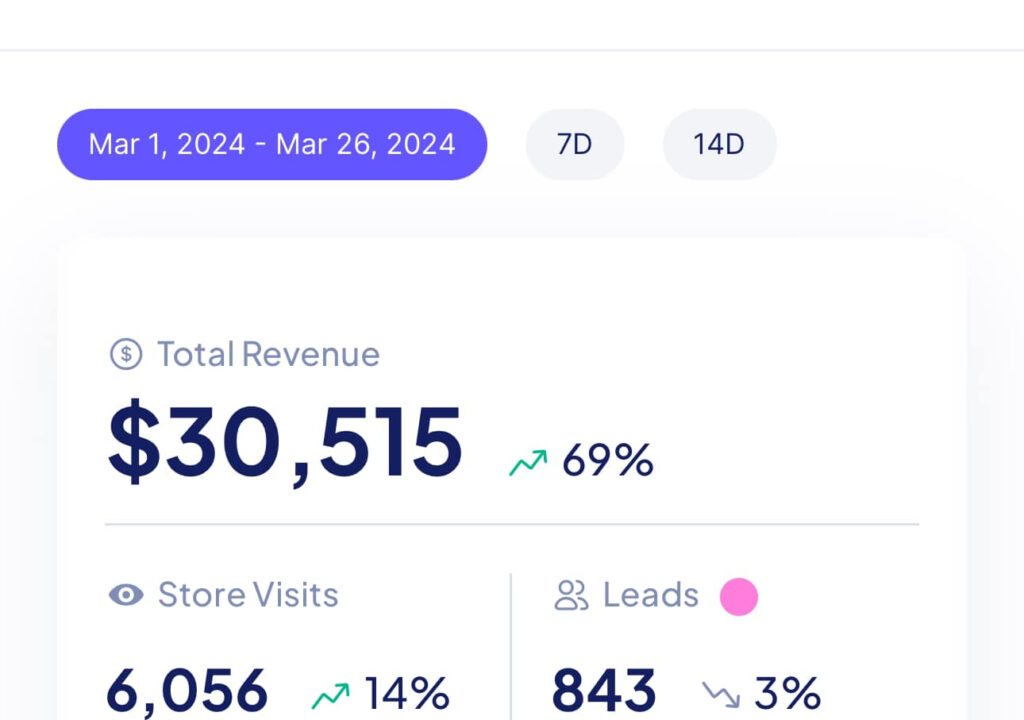Screen dimensions: 1024x720
Task: Click the 3% leads change
Action: click(788, 693)
